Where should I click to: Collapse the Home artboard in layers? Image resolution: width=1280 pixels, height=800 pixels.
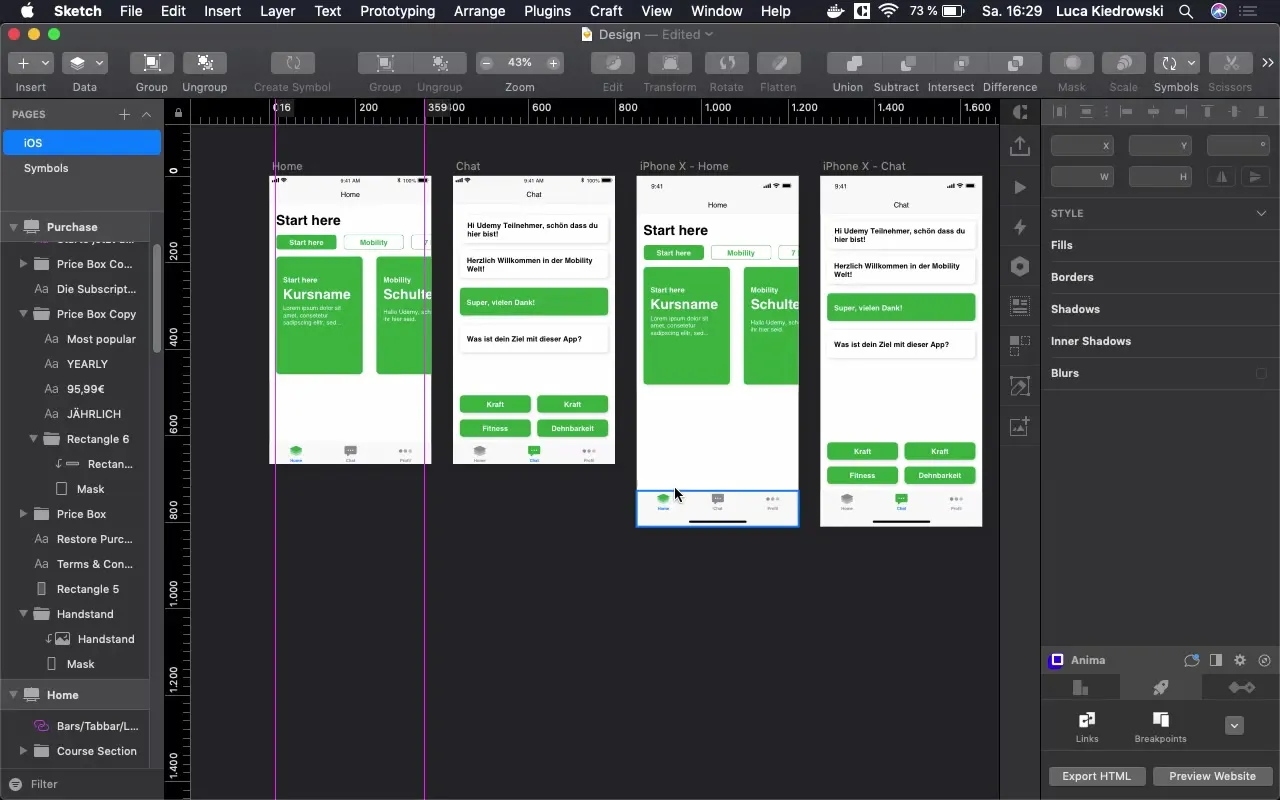[13, 694]
